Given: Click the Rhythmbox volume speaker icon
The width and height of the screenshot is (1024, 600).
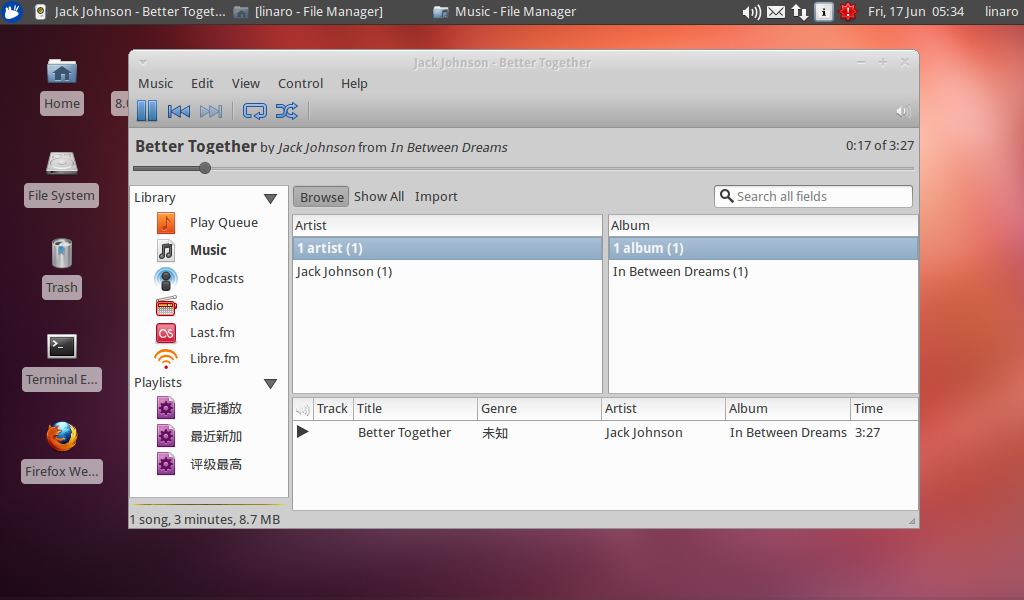Looking at the screenshot, I should tap(903, 111).
